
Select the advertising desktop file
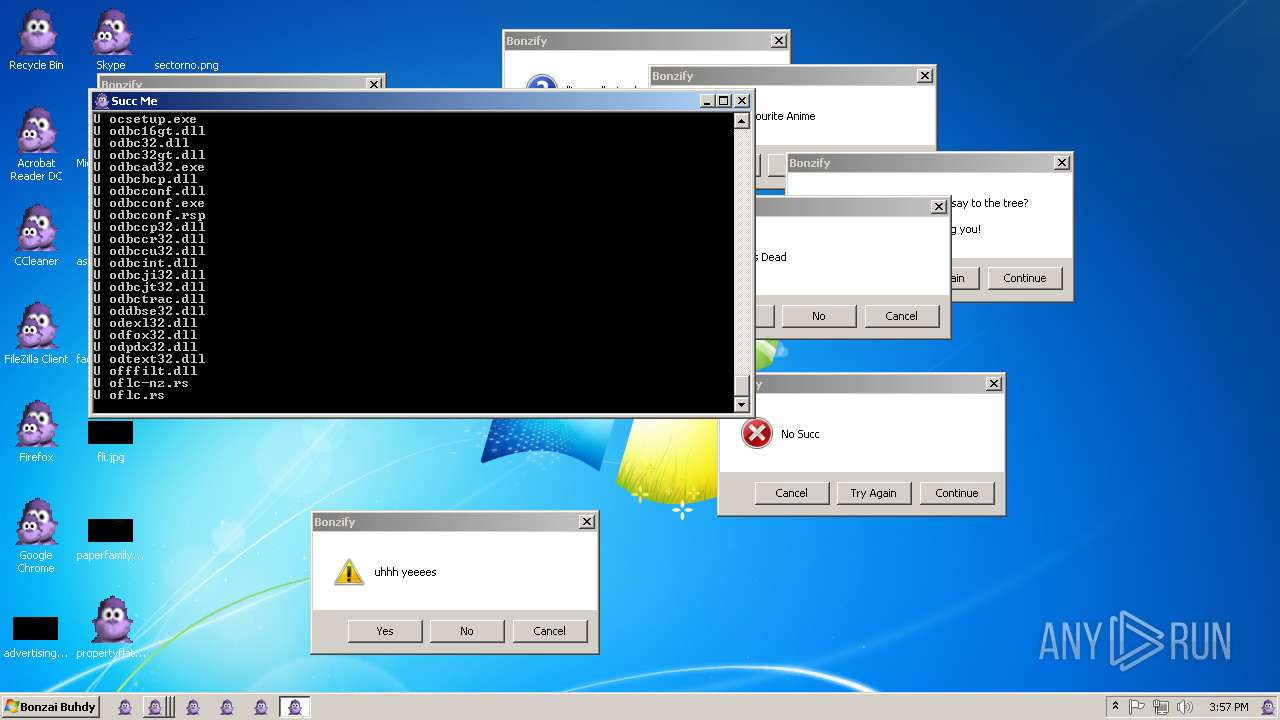(36, 636)
